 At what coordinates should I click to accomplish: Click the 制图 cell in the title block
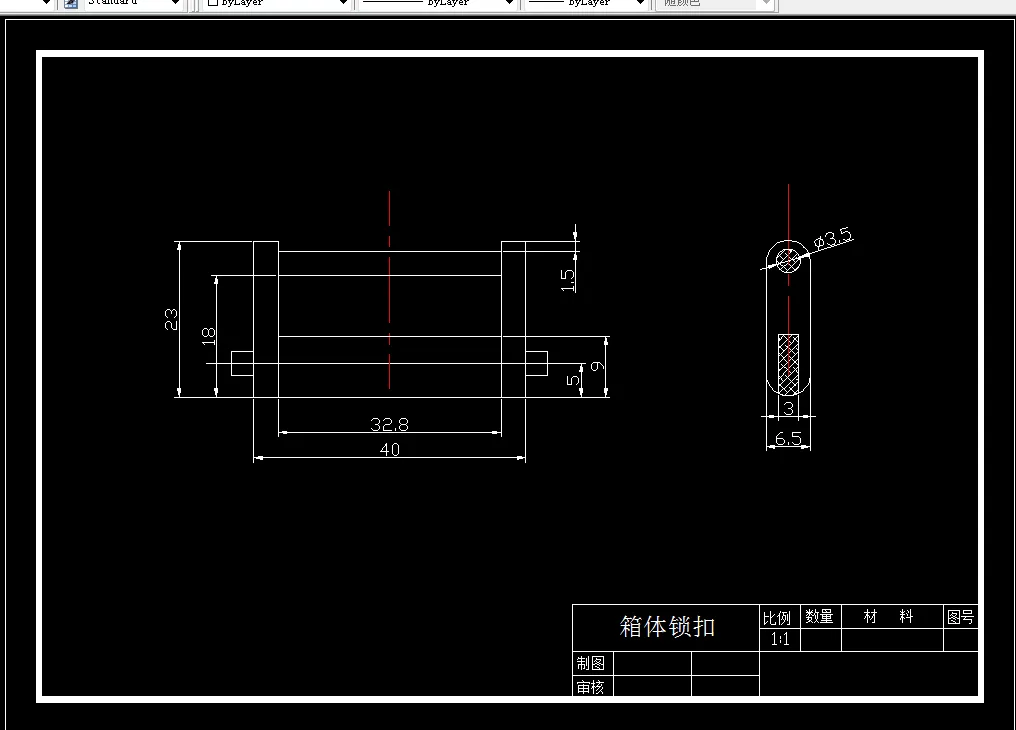click(593, 663)
